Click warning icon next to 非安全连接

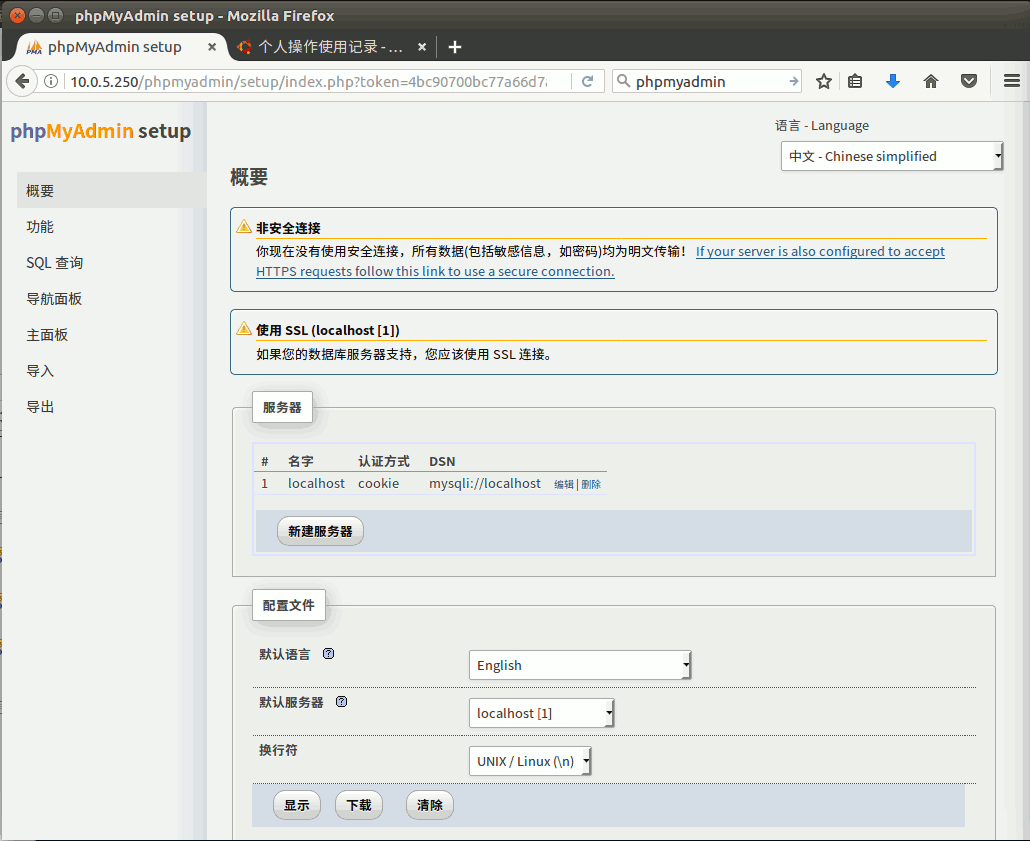[x=244, y=227]
